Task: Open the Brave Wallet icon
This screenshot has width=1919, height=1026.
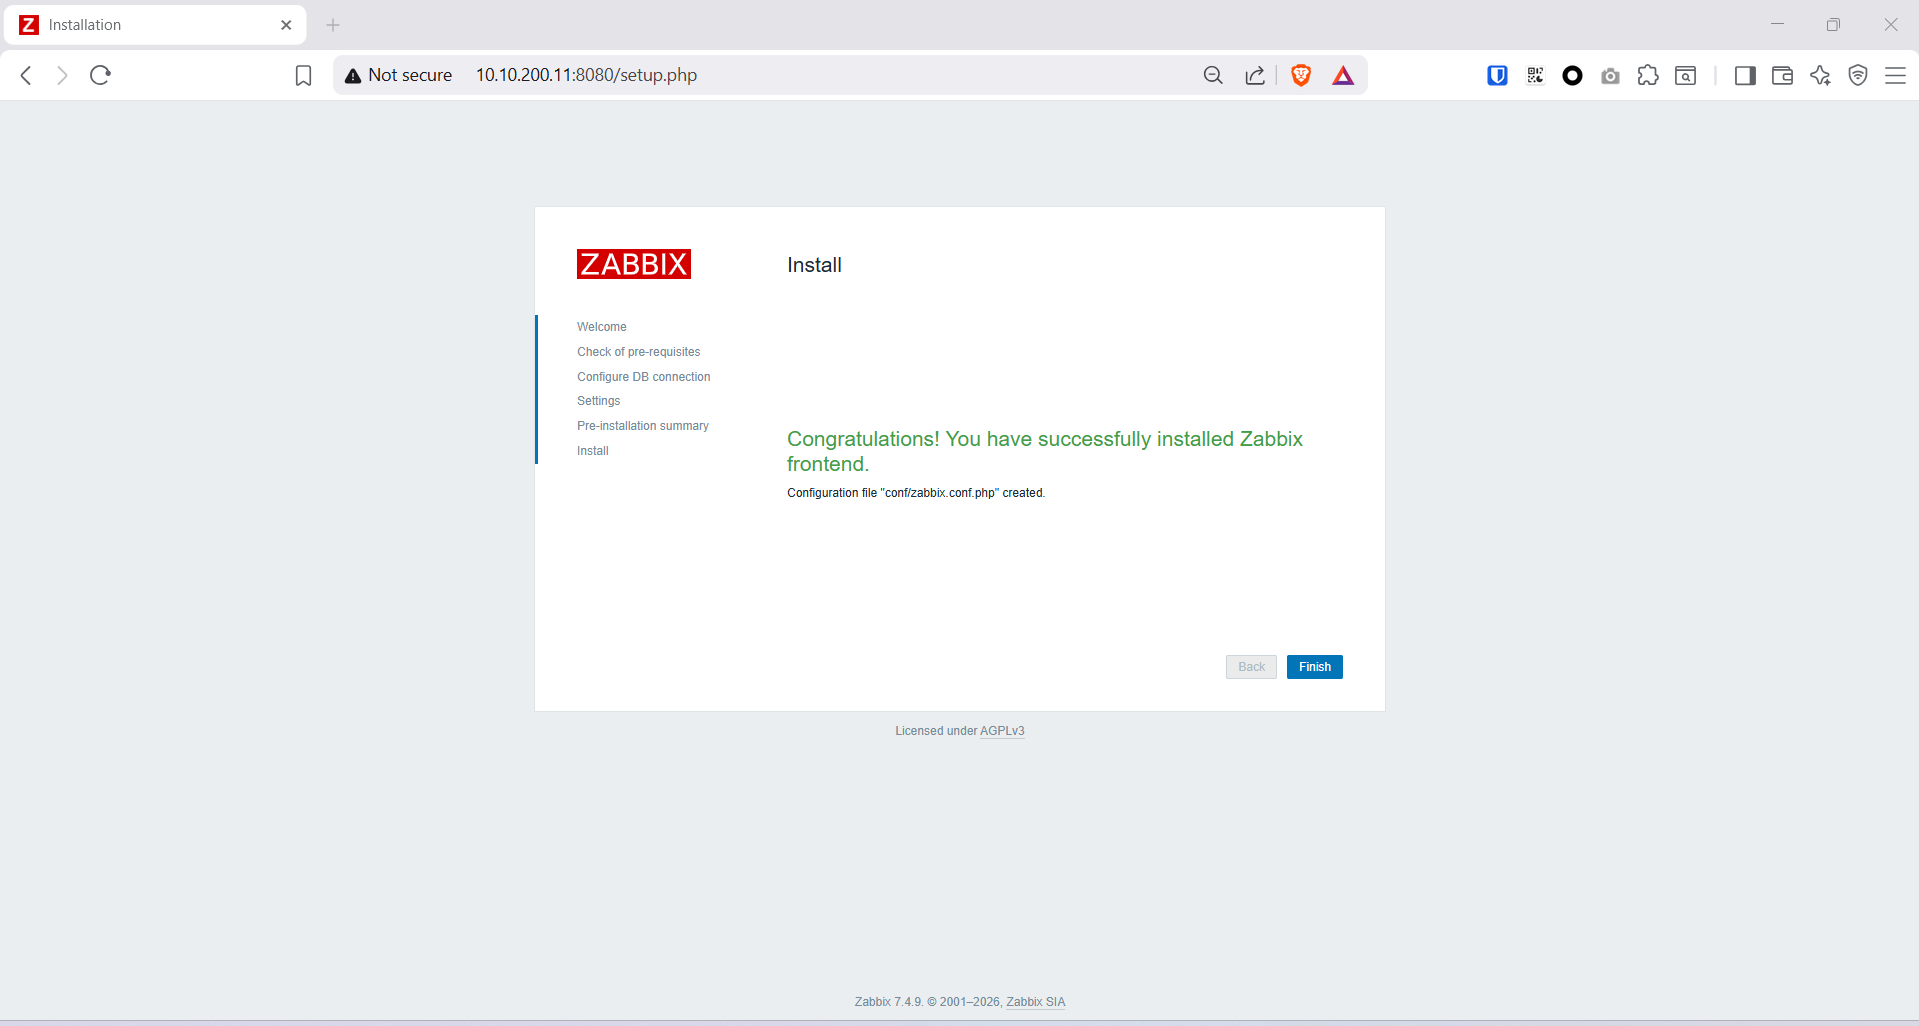Action: 1782,75
